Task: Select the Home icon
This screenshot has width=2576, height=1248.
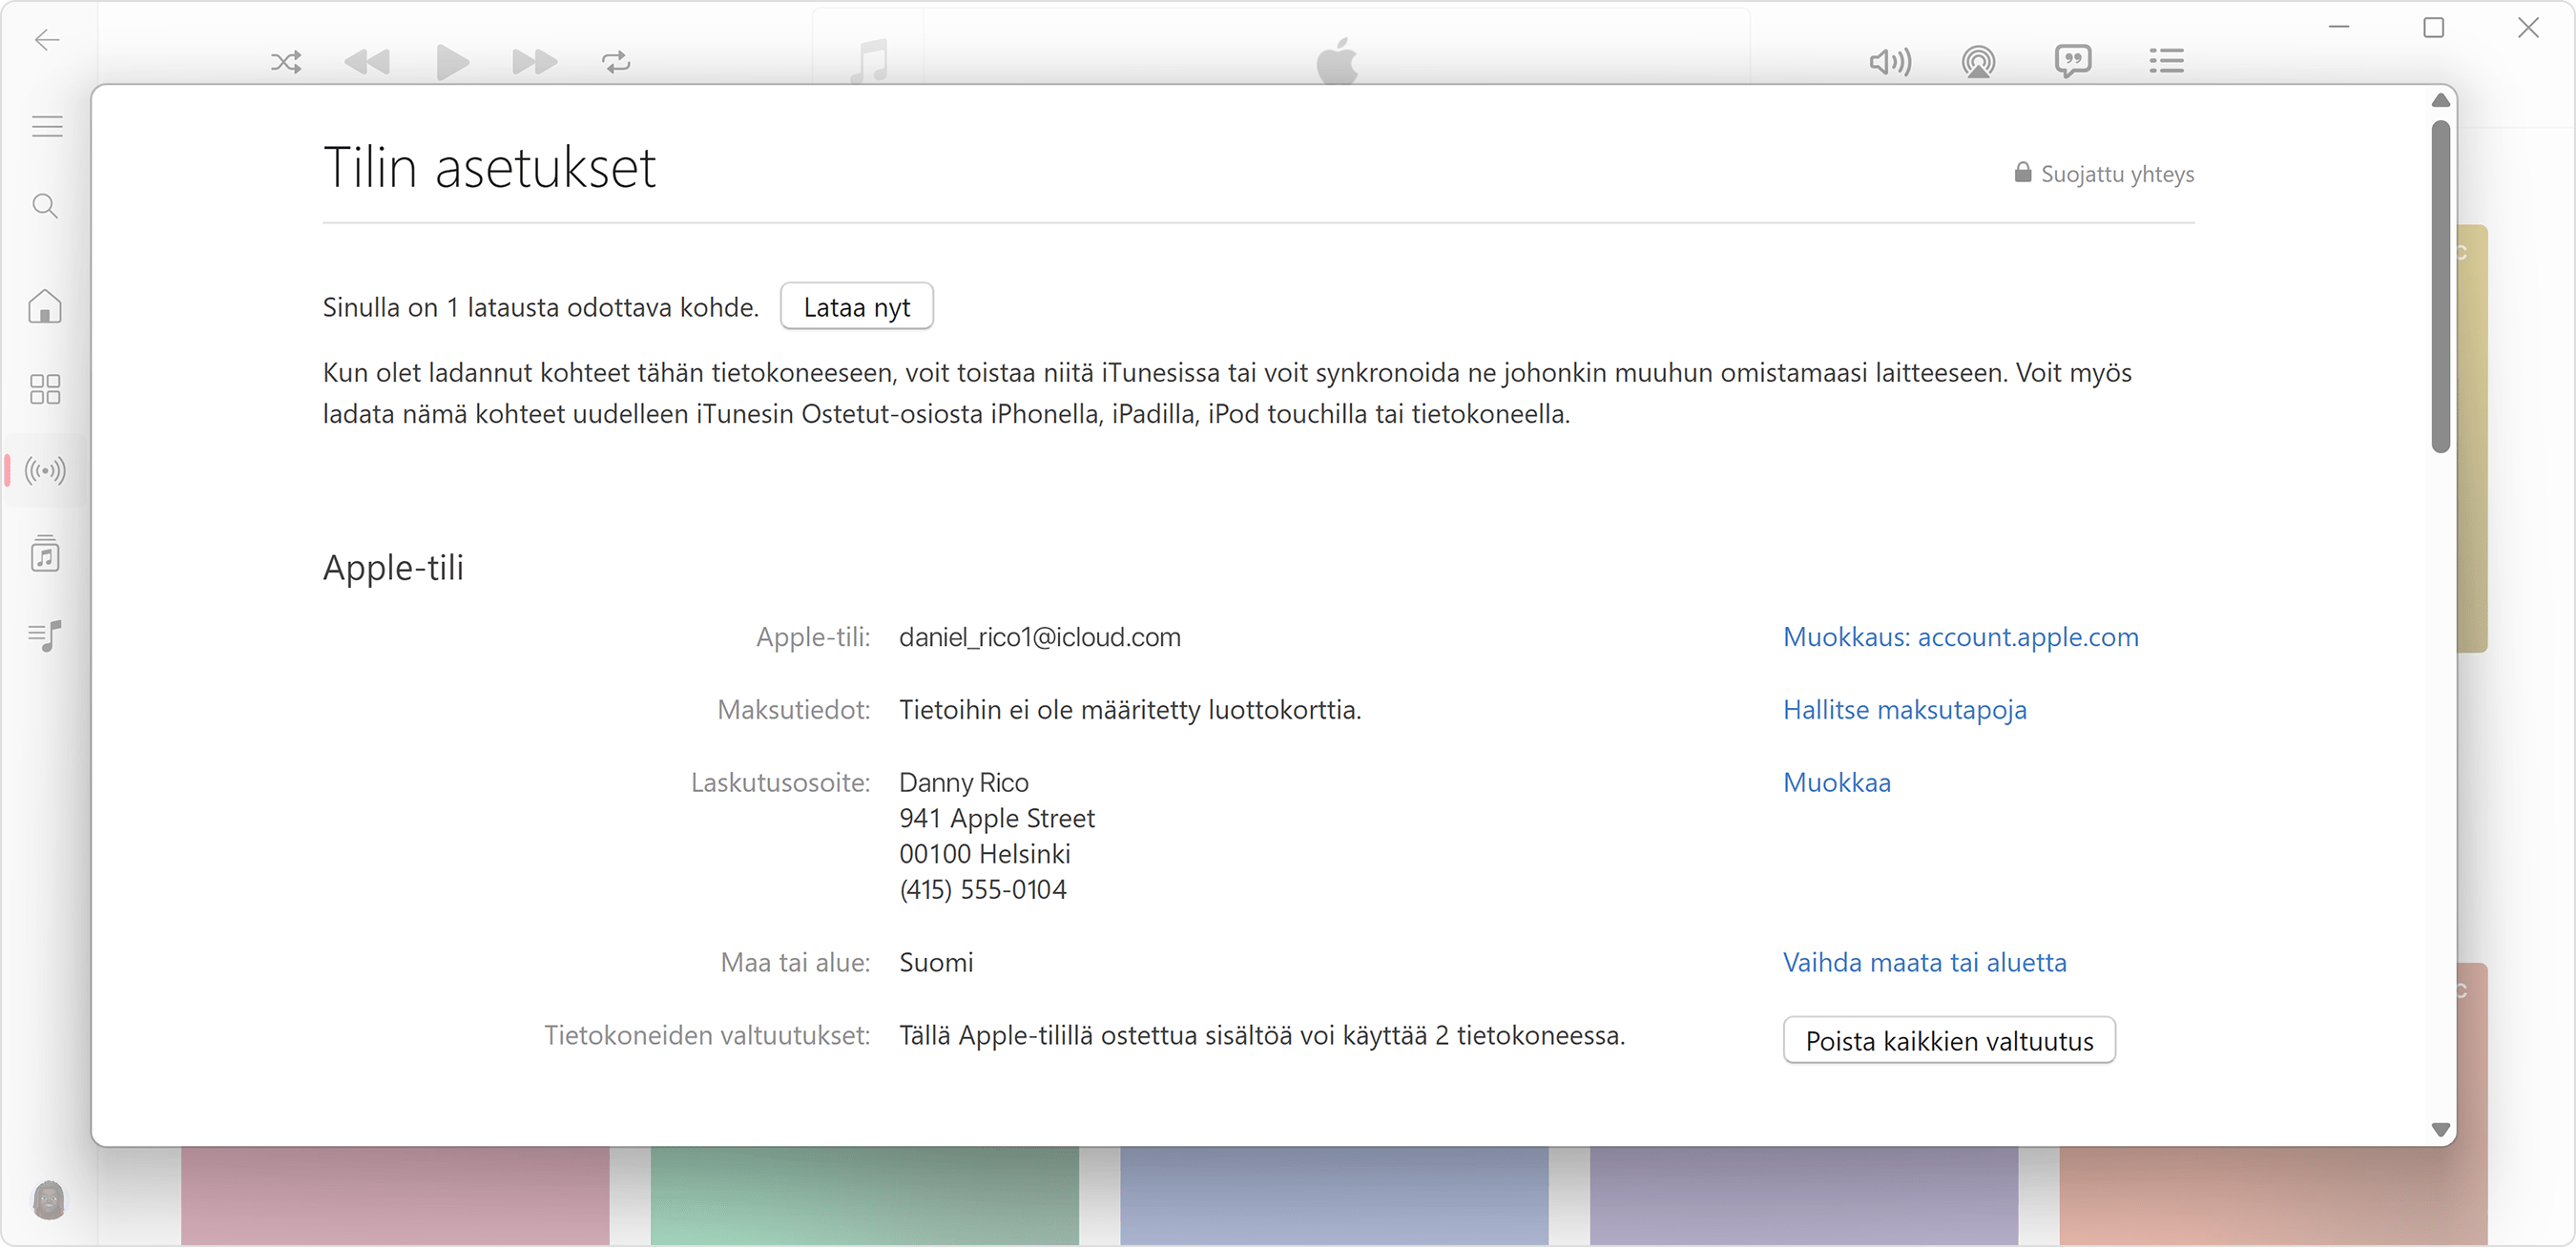Action: coord(45,307)
